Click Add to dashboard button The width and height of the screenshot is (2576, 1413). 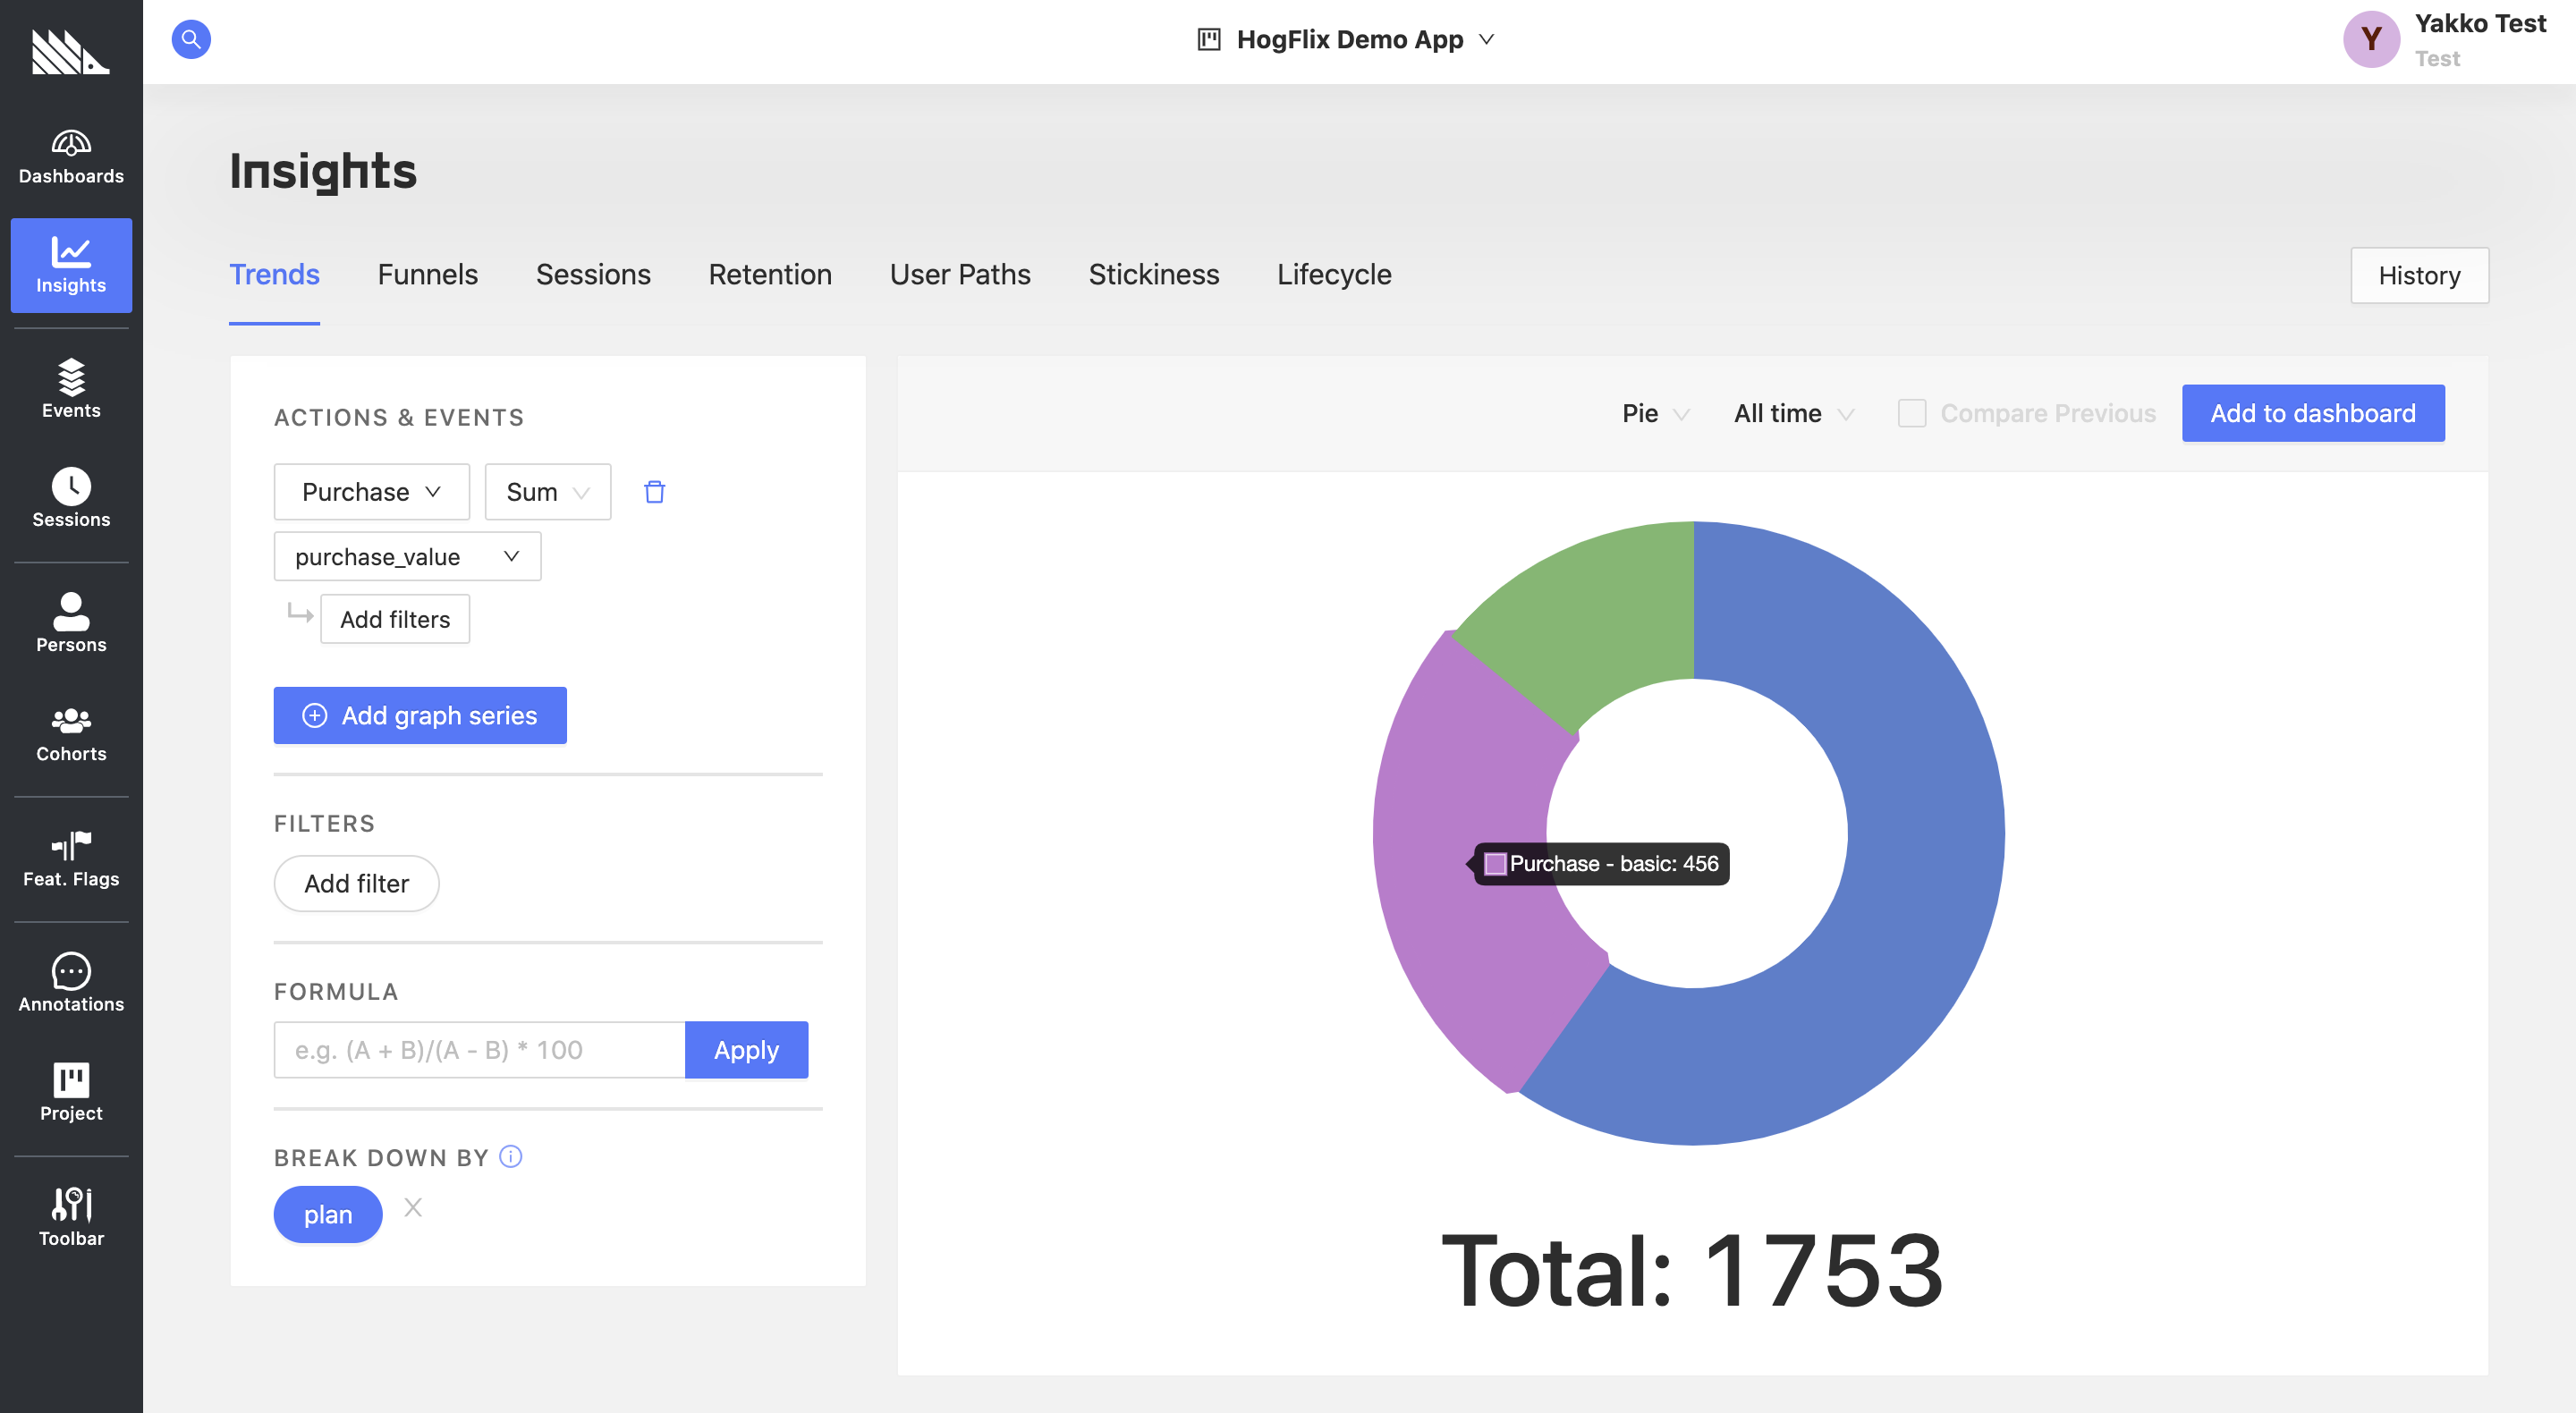tap(2312, 413)
